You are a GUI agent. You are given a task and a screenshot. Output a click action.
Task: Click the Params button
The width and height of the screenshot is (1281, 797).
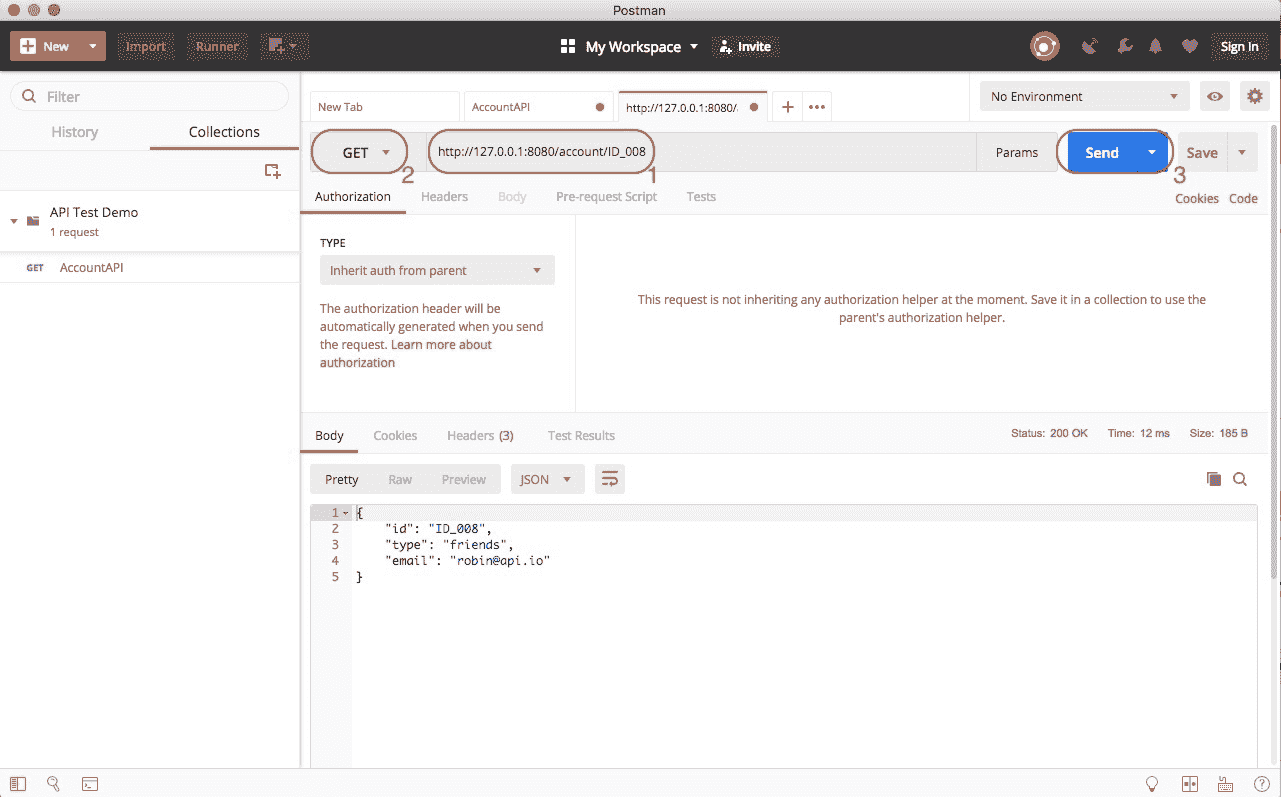tap(1017, 153)
